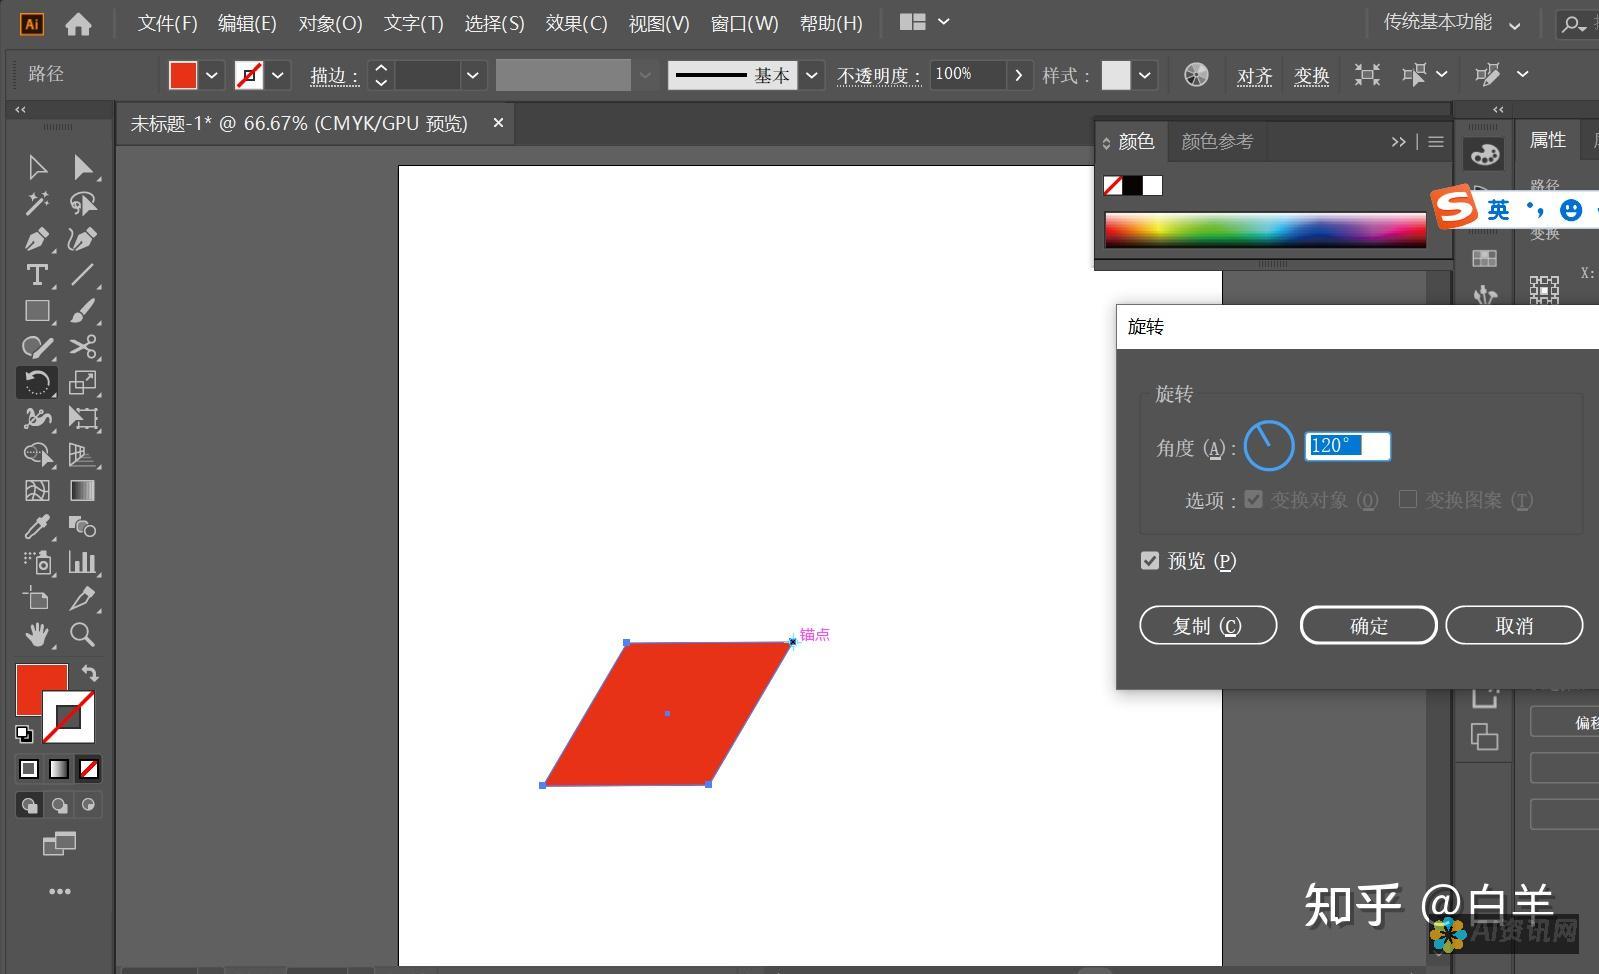This screenshot has width=1599, height=974.
Task: Select the Paintbrush tool
Action: pyautogui.click(x=83, y=311)
